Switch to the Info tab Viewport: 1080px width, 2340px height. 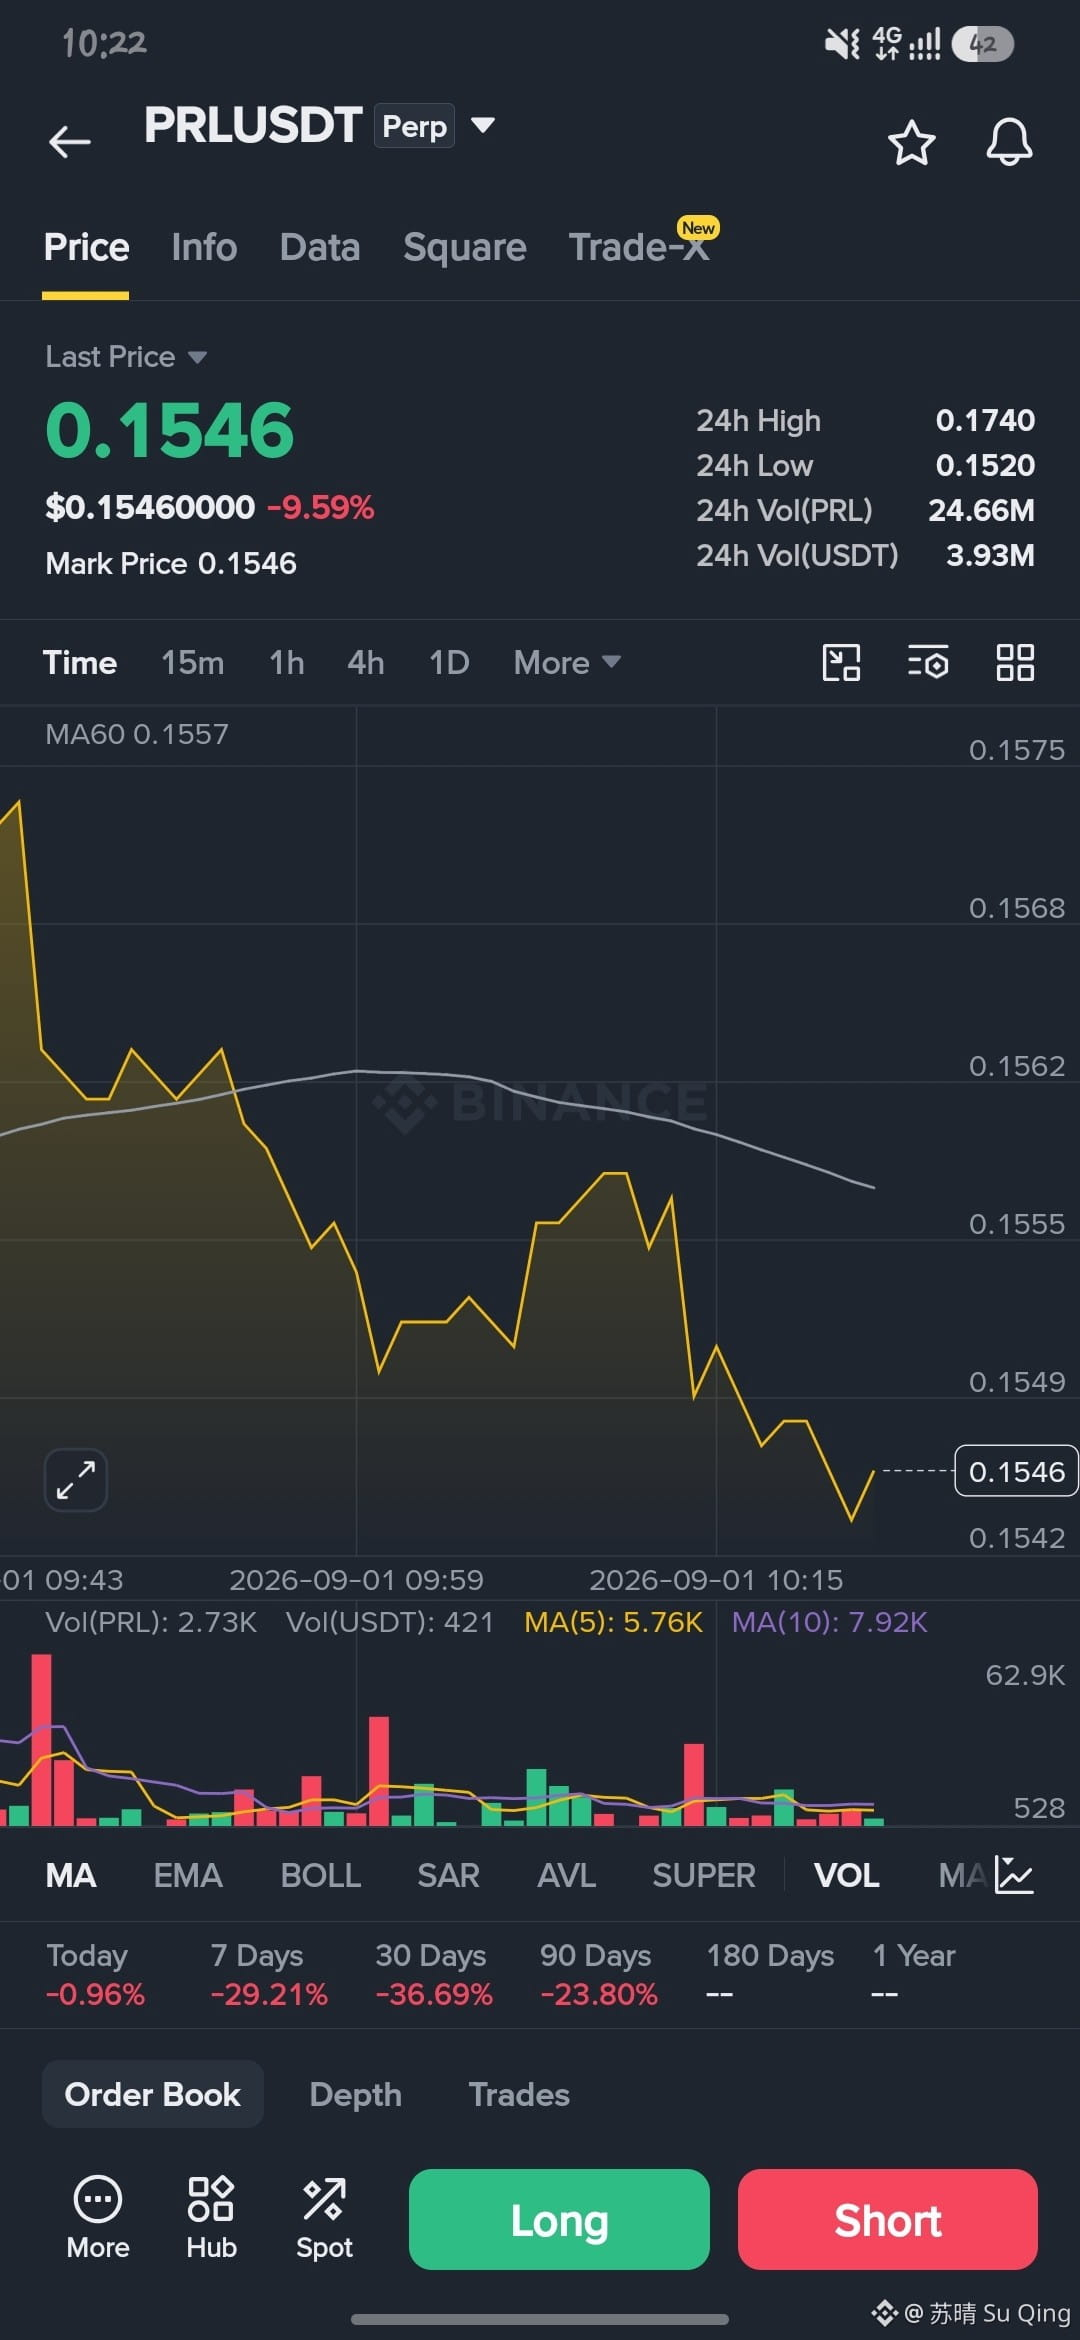click(x=204, y=247)
